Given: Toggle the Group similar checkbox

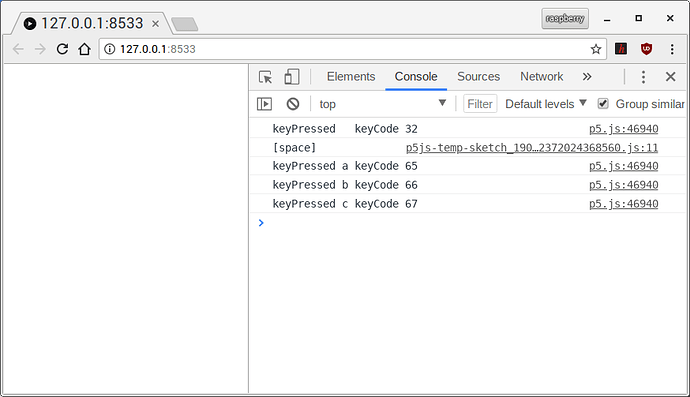Looking at the screenshot, I should click(603, 104).
